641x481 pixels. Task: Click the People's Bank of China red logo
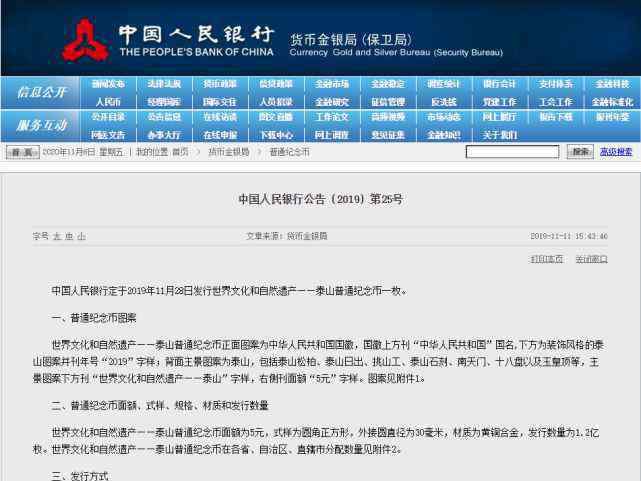85,40
